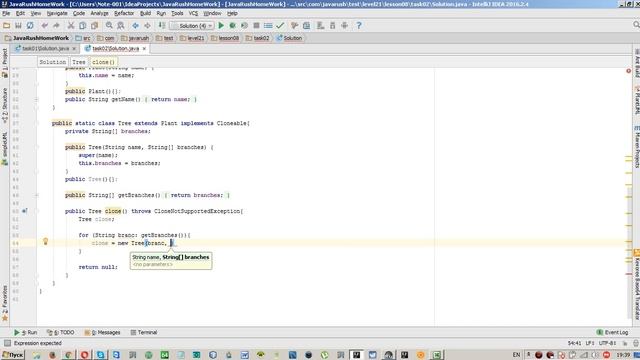Select the Tree structure breadcrumb
The image size is (640, 360).
click(x=79, y=62)
